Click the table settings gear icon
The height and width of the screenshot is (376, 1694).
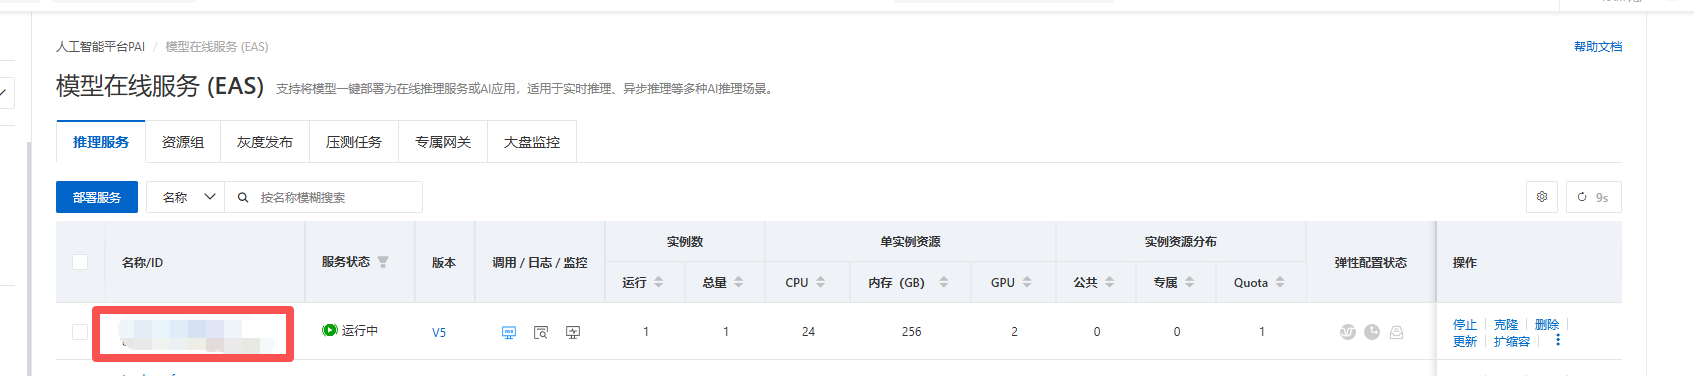click(x=1542, y=197)
